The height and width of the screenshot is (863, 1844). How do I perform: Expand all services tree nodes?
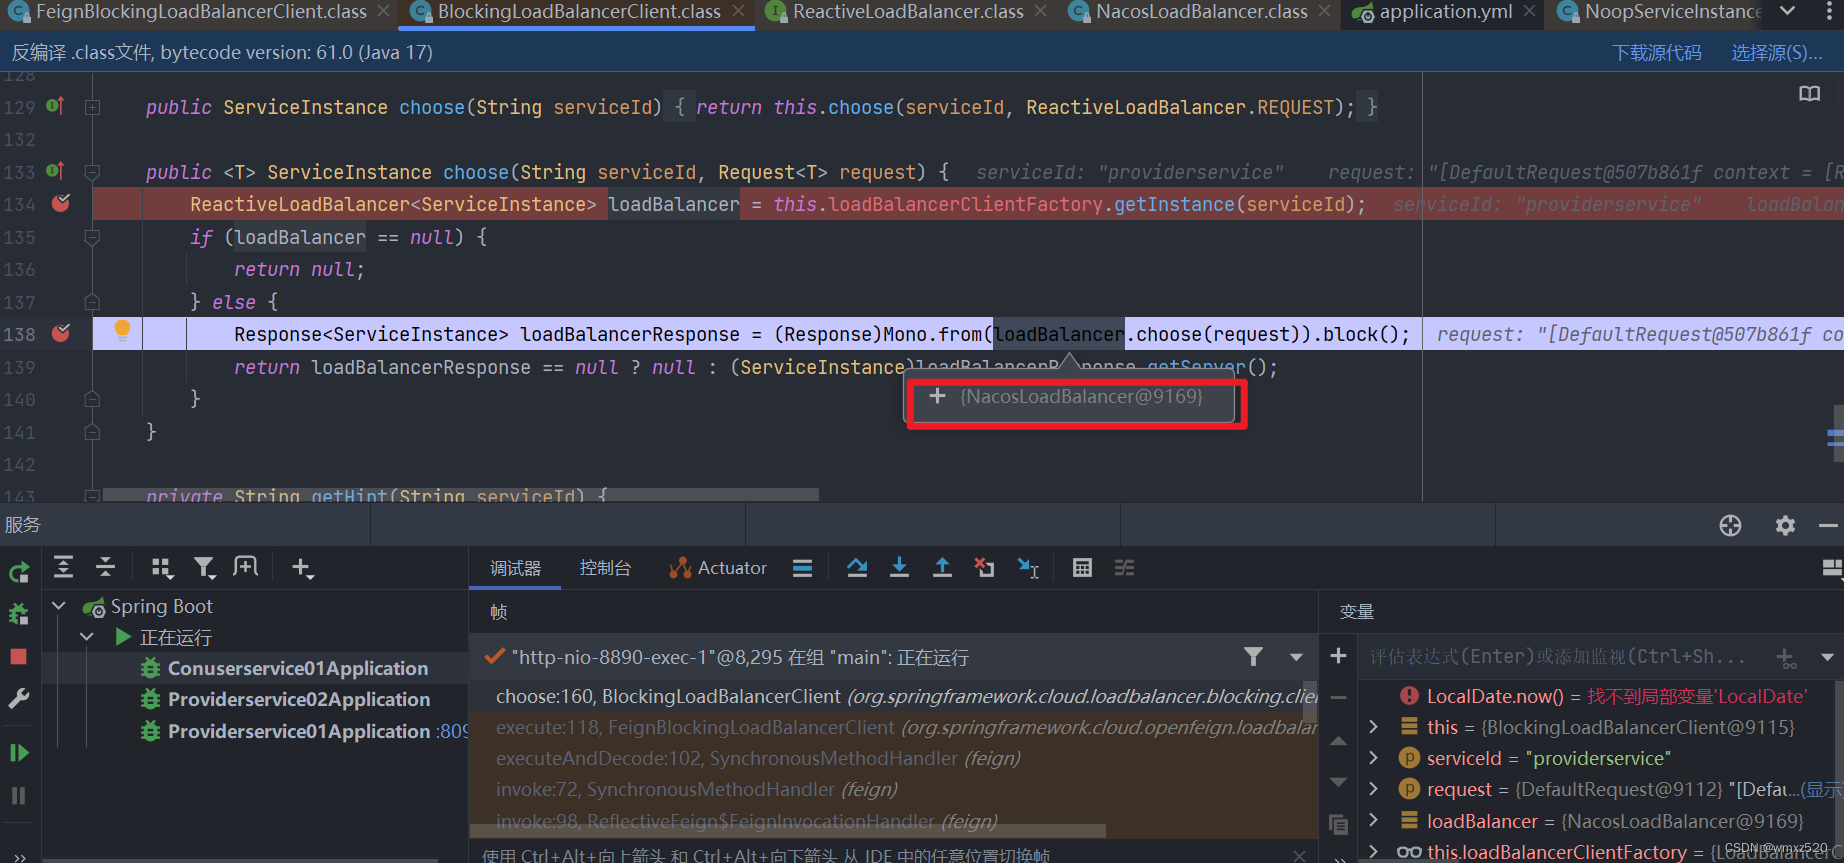pyautogui.click(x=63, y=567)
